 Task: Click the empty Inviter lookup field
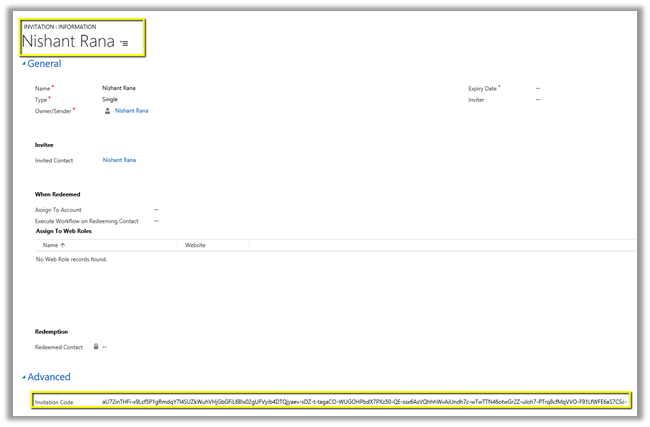[x=538, y=100]
